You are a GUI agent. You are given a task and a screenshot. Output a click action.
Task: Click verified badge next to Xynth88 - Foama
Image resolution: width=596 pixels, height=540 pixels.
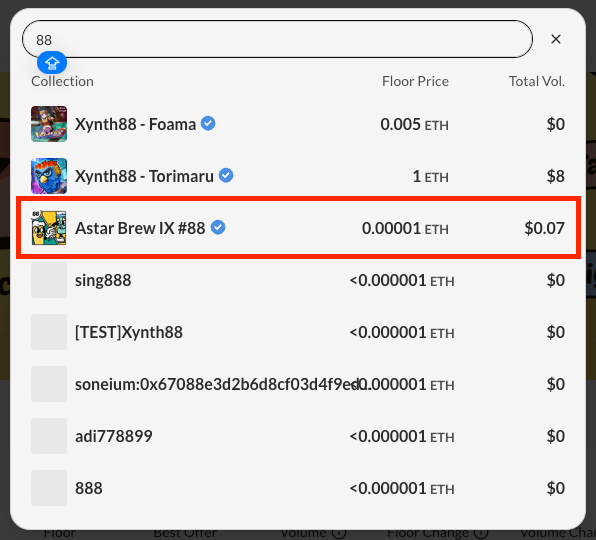pos(208,123)
